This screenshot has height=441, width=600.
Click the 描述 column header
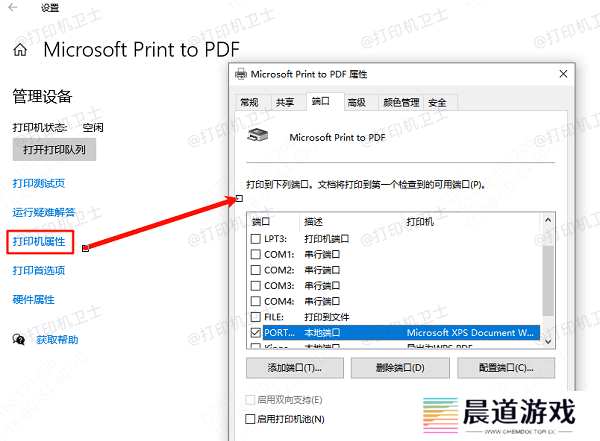(x=313, y=222)
